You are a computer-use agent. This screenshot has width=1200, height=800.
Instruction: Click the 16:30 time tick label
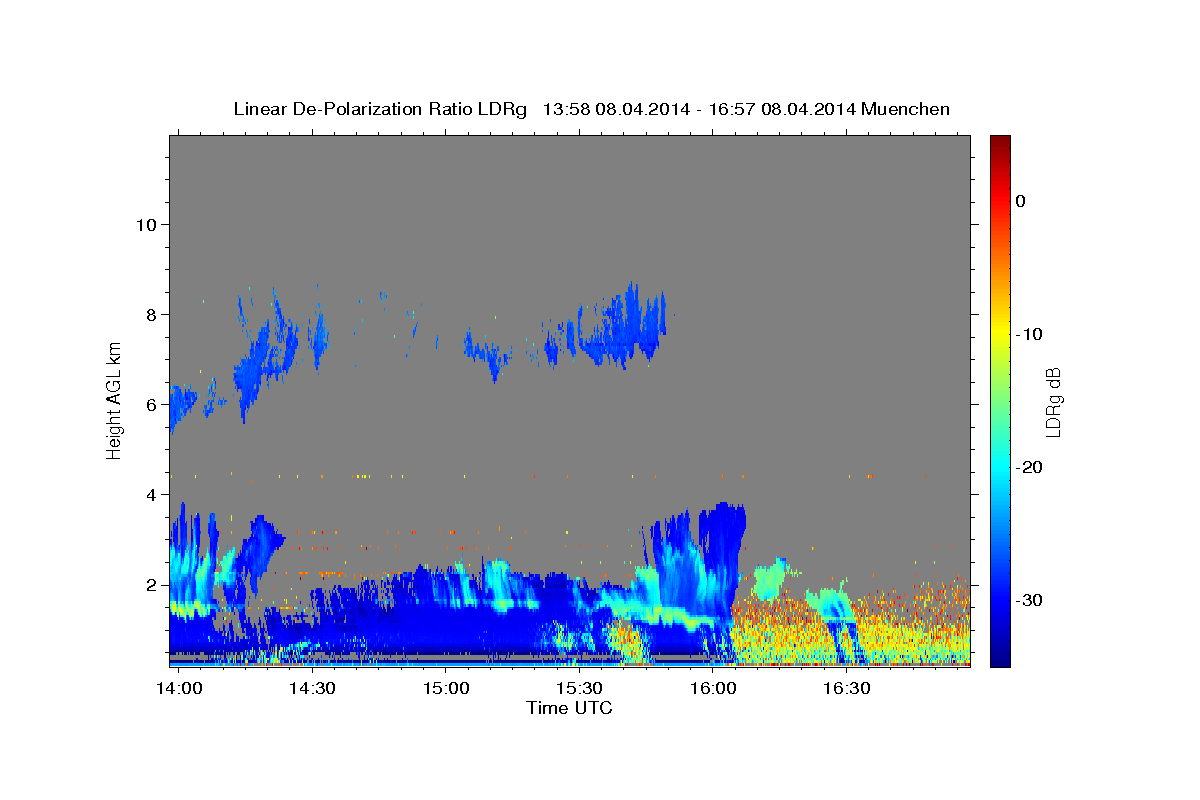click(x=846, y=688)
